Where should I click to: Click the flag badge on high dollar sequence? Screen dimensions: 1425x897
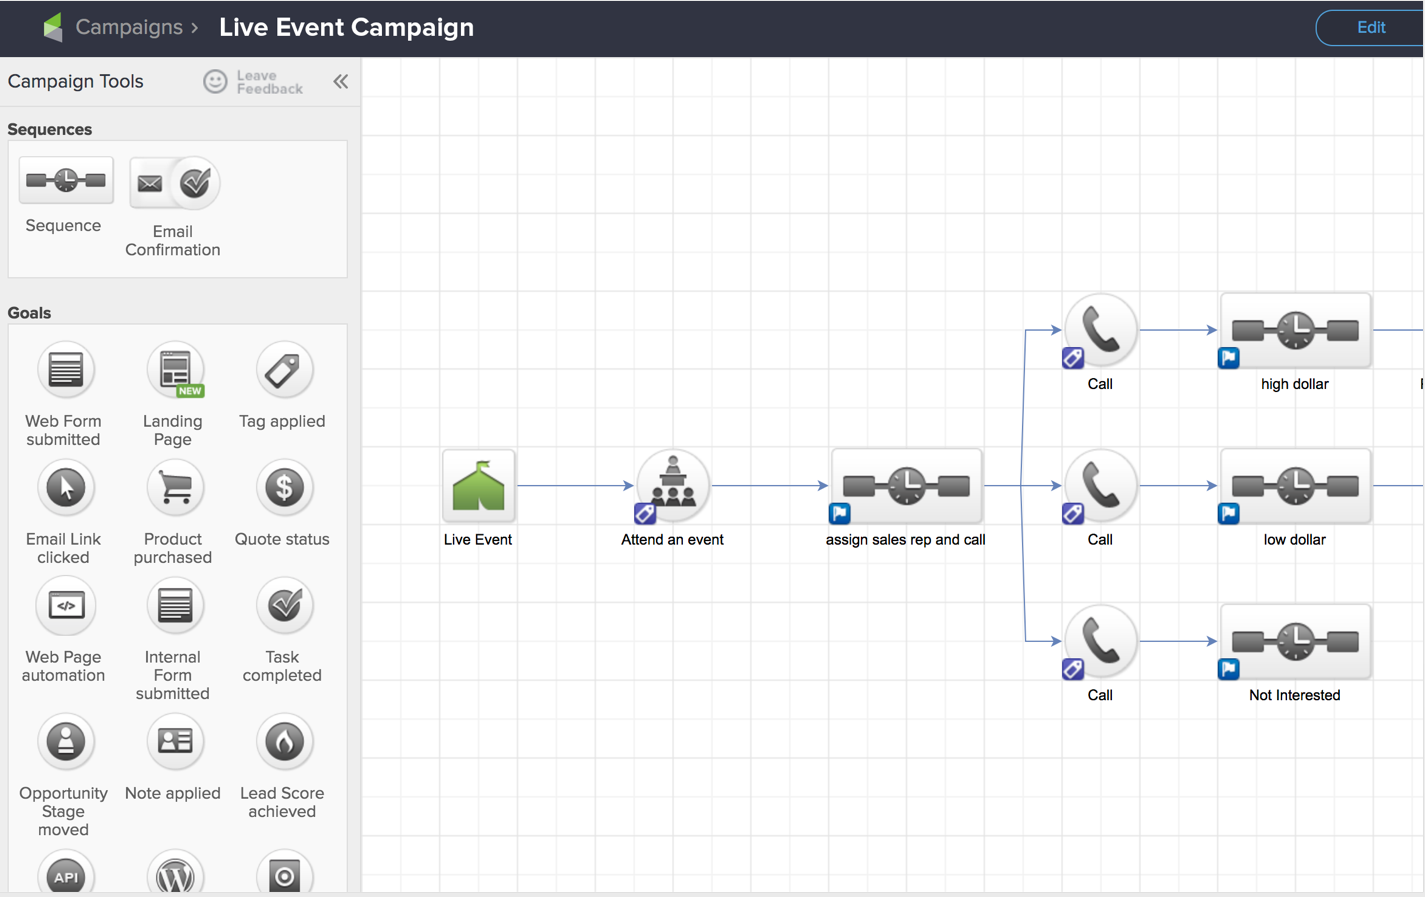[1229, 358]
